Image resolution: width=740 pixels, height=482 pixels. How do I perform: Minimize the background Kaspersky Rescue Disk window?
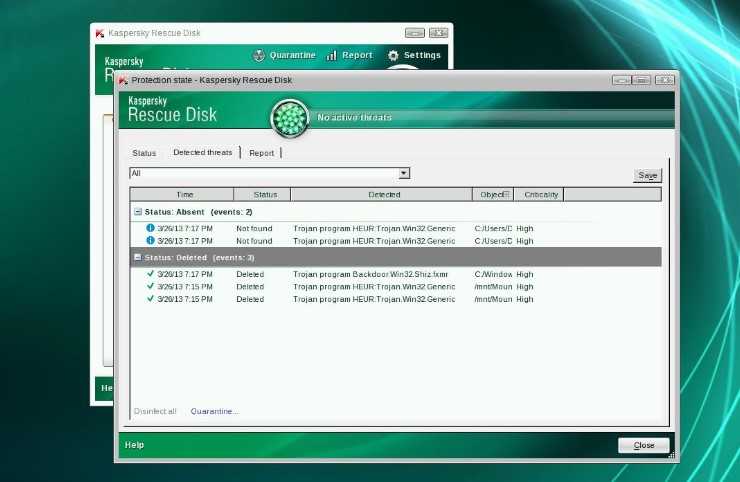(415, 33)
